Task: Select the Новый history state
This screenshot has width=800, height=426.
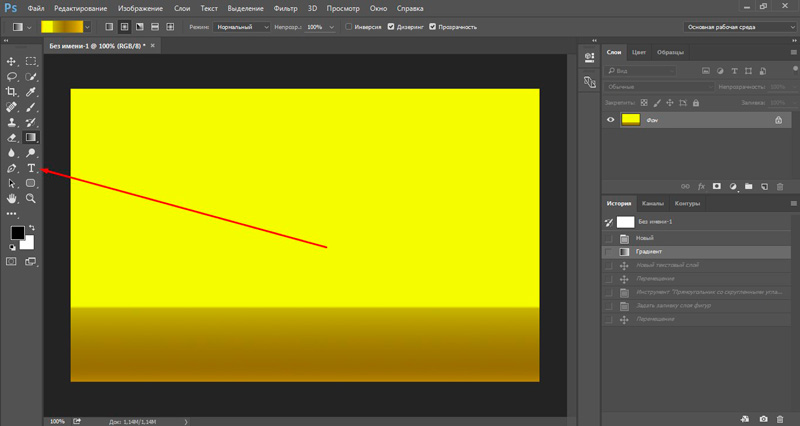Action: coord(697,238)
